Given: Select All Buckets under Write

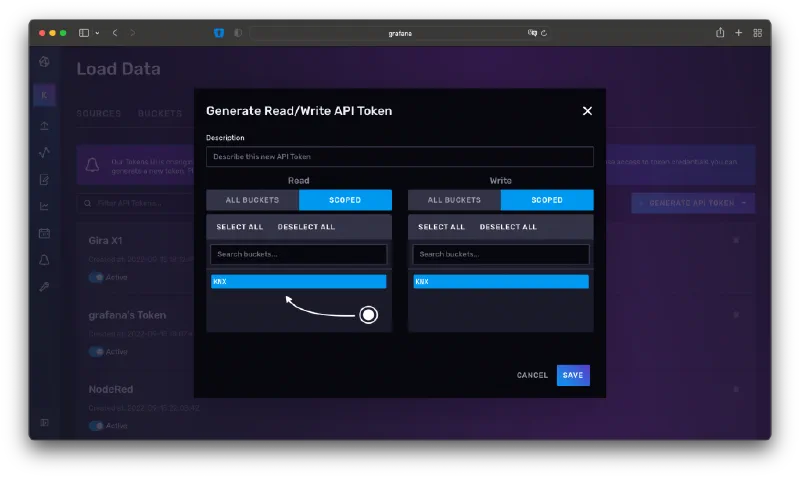Looking at the screenshot, I should coord(454,200).
